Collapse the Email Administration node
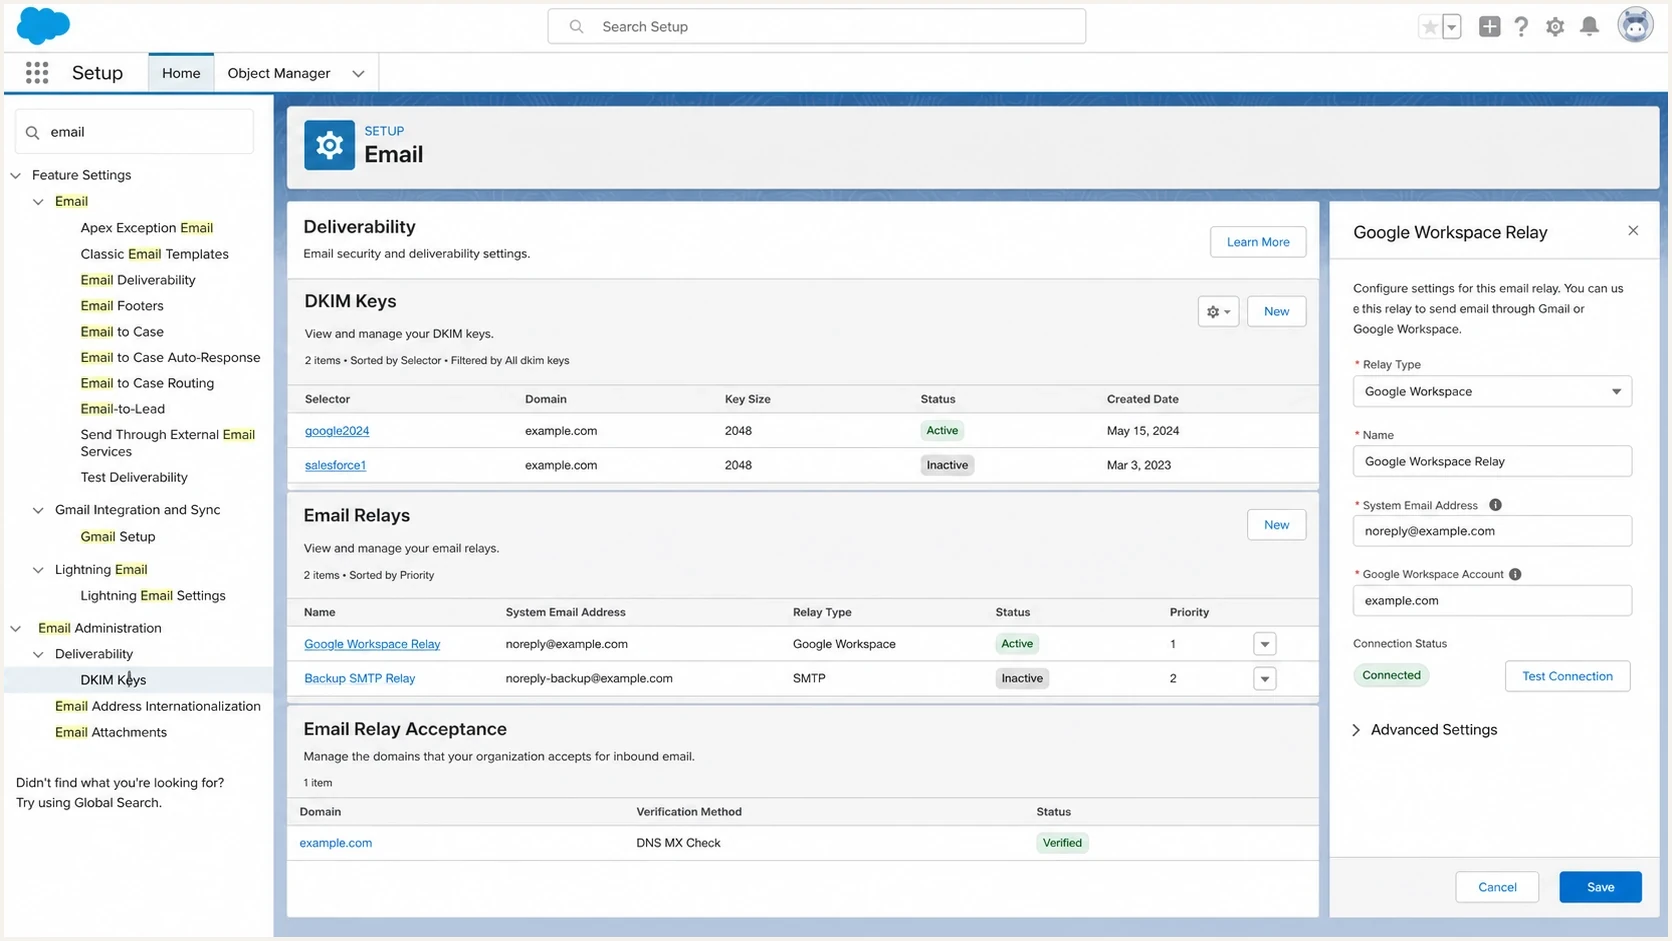Screen dimensions: 1672x941 [x=16, y=628]
